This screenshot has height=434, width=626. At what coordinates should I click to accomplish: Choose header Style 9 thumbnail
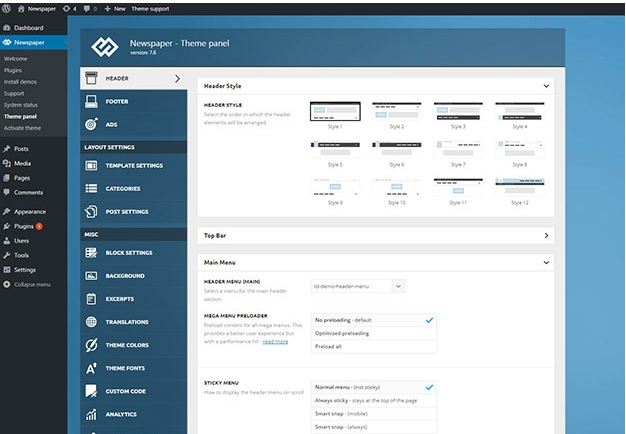pos(335,187)
